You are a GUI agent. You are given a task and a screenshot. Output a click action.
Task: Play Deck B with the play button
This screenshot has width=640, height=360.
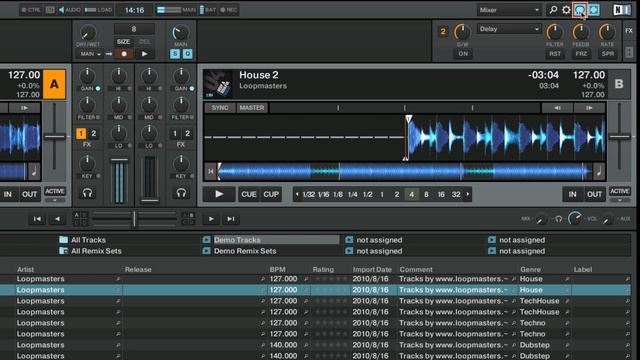tap(219, 194)
